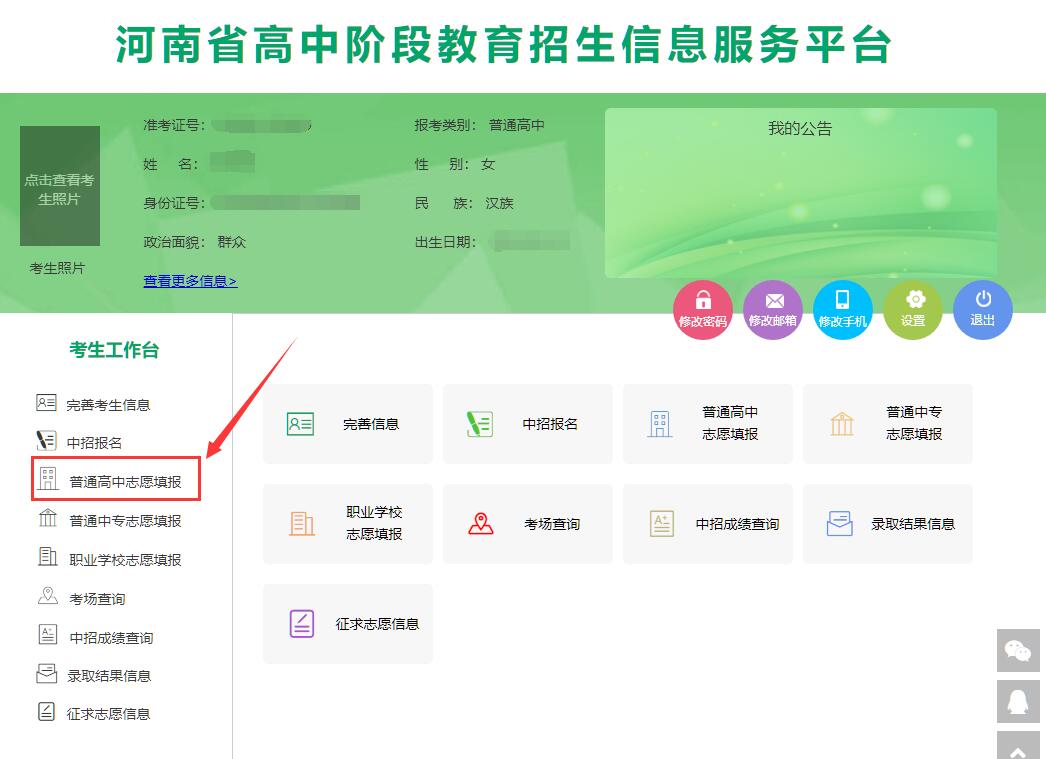The image size is (1046, 759).
Task: Open 职业学校志愿填报 sidebar item
Action: point(109,559)
